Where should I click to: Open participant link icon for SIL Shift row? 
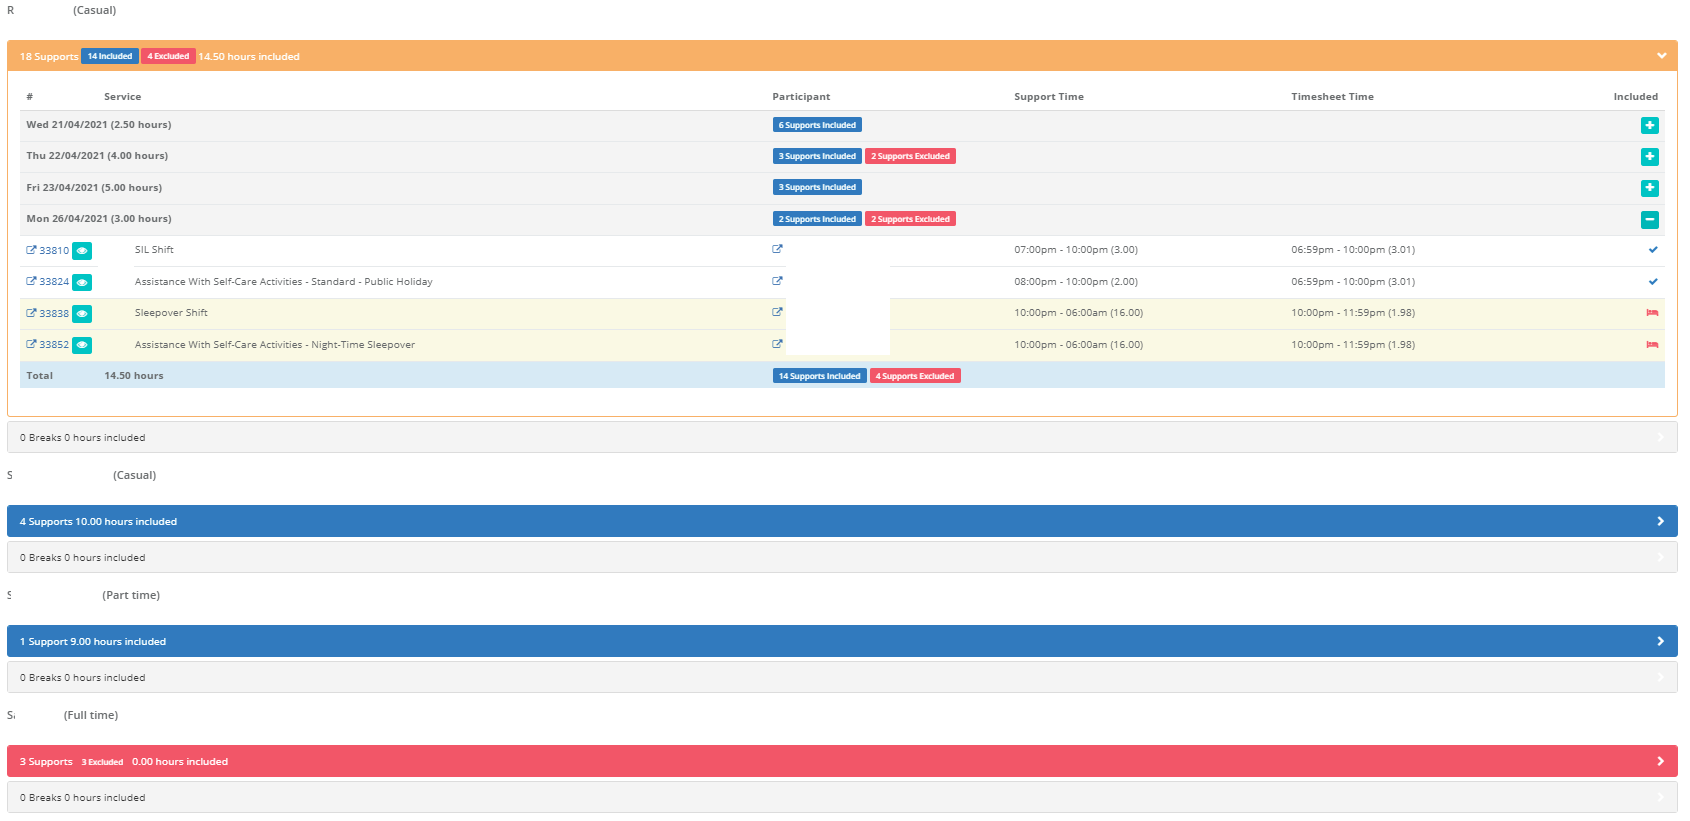pyautogui.click(x=777, y=249)
